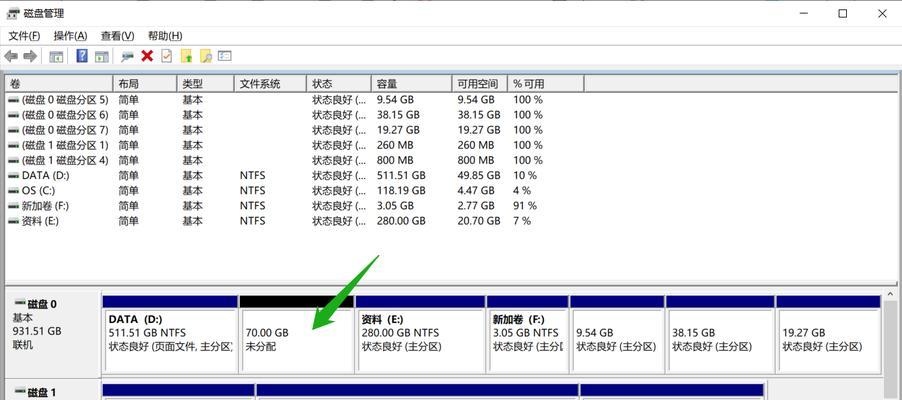
Task: Click the 91 % free value
Action: tap(525, 205)
